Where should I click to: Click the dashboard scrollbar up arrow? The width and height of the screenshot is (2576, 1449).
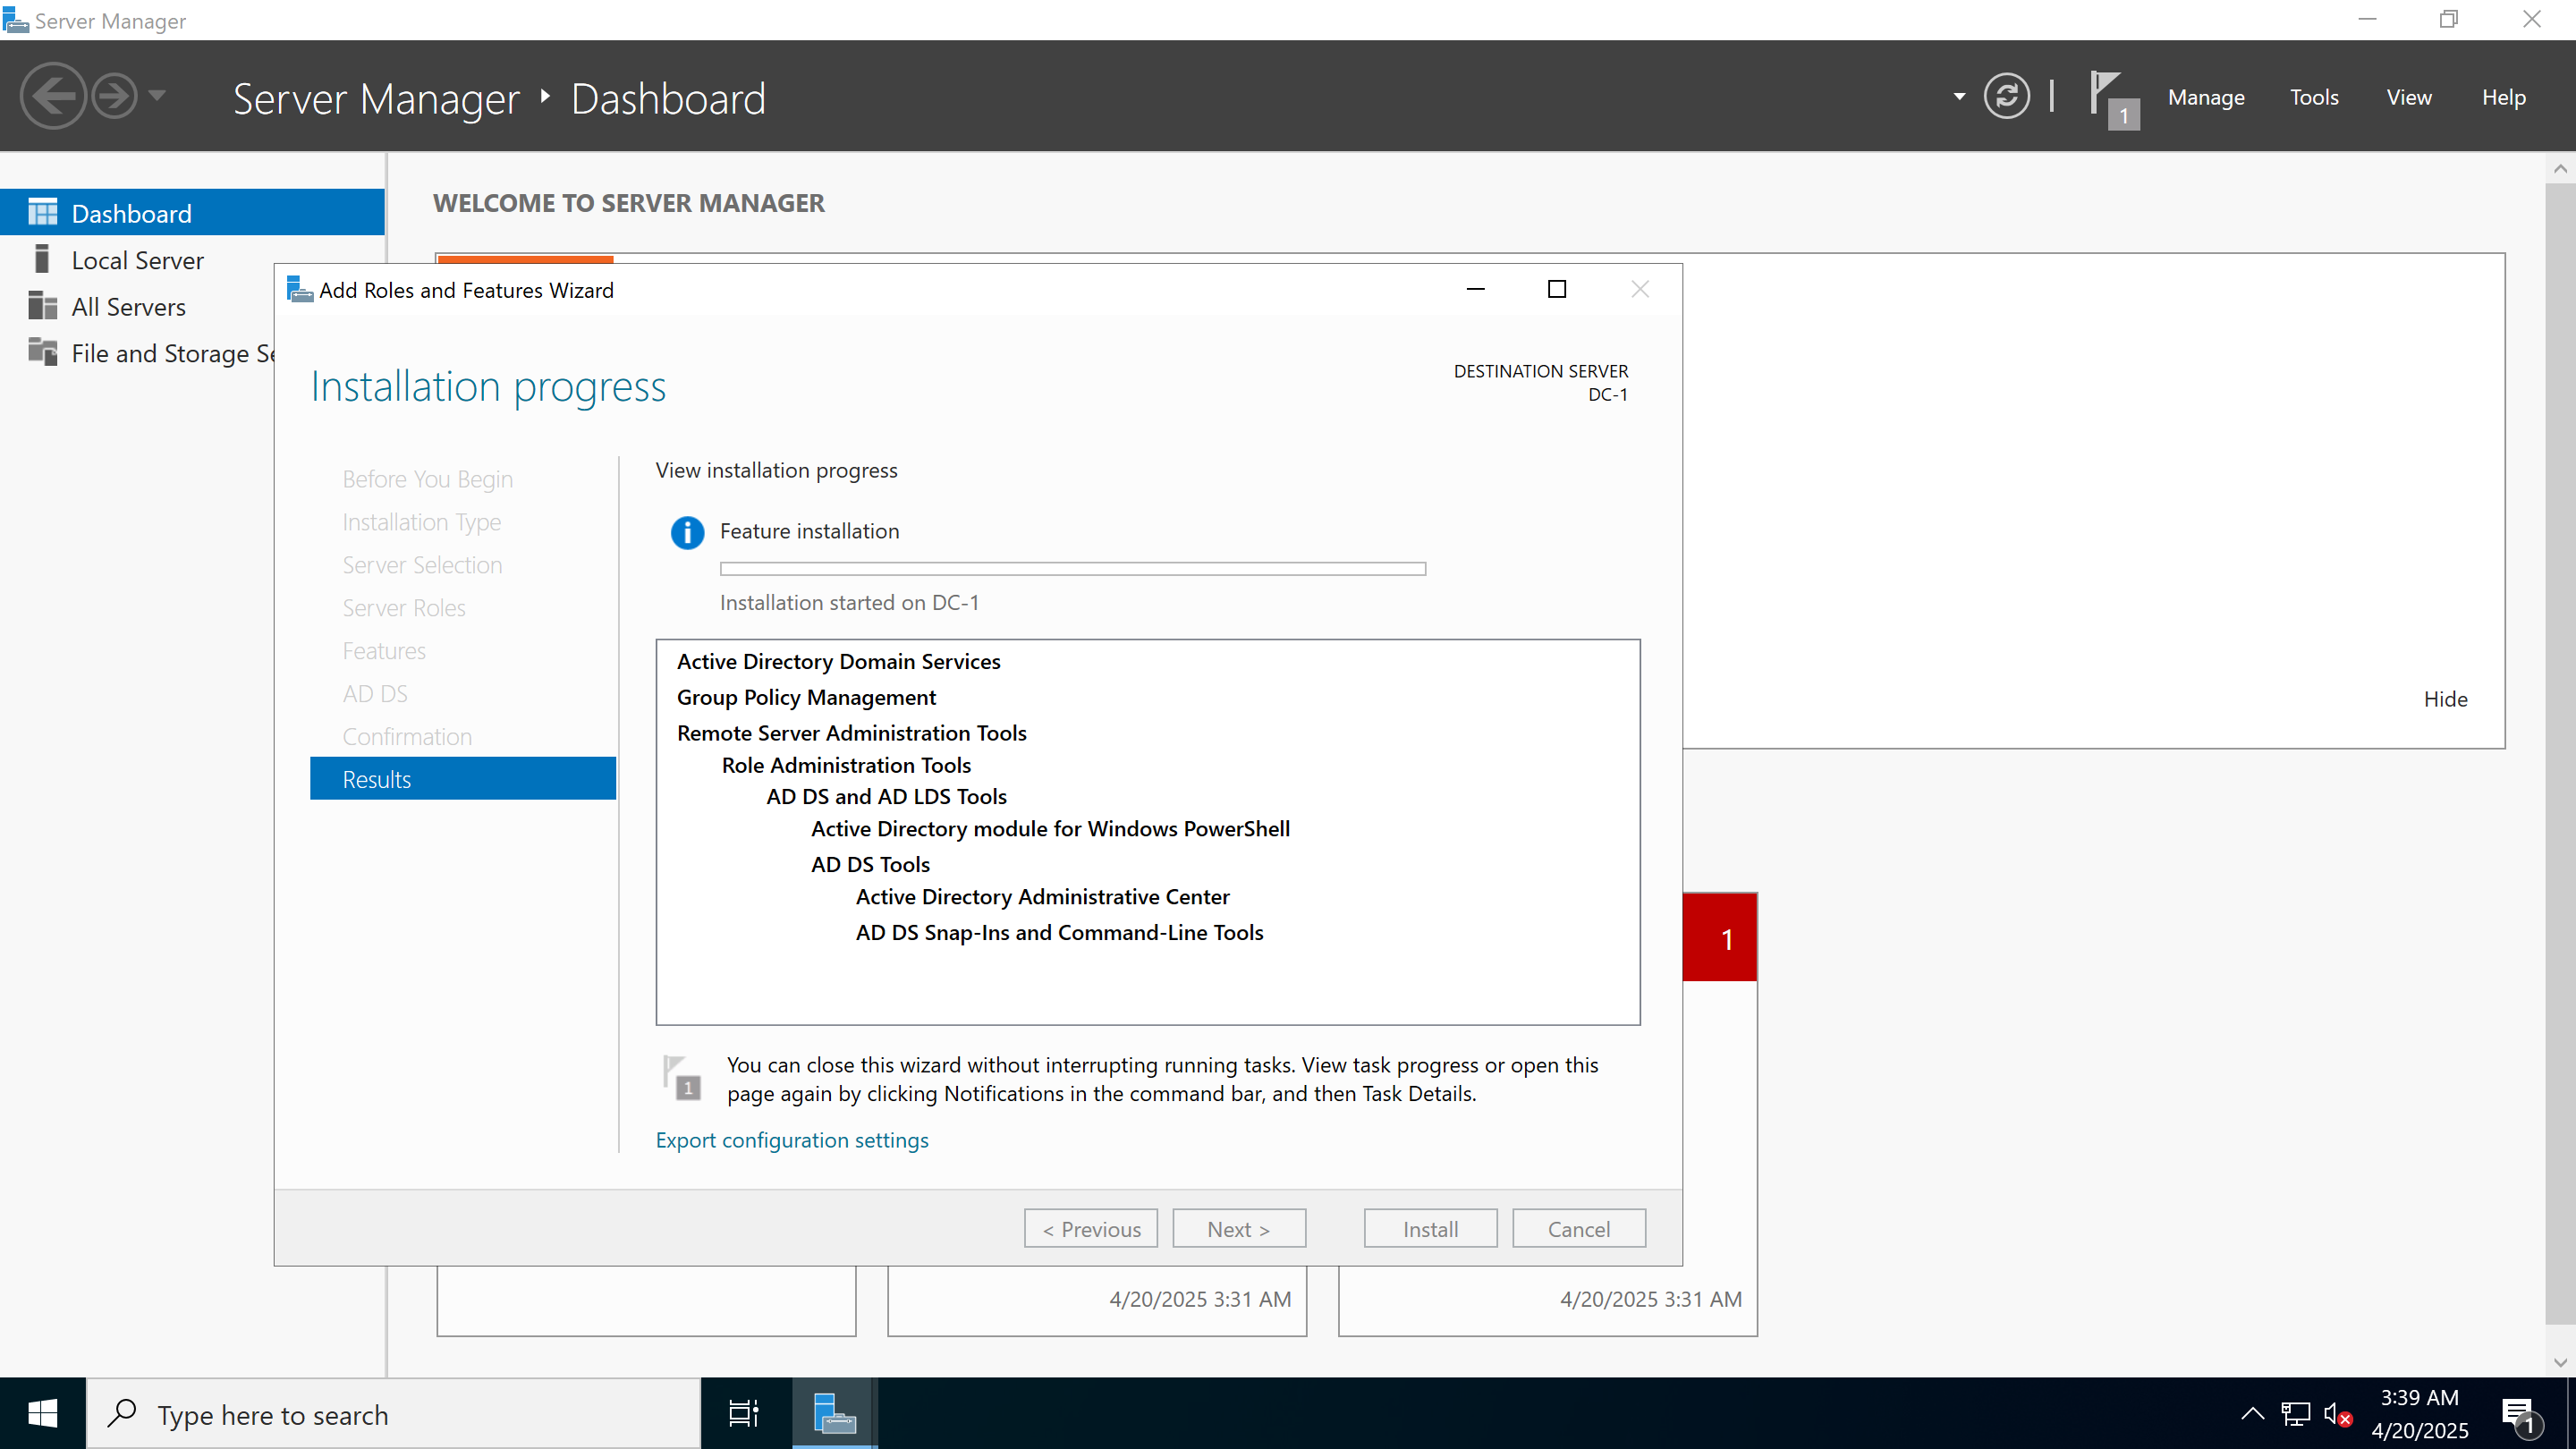[x=2560, y=168]
